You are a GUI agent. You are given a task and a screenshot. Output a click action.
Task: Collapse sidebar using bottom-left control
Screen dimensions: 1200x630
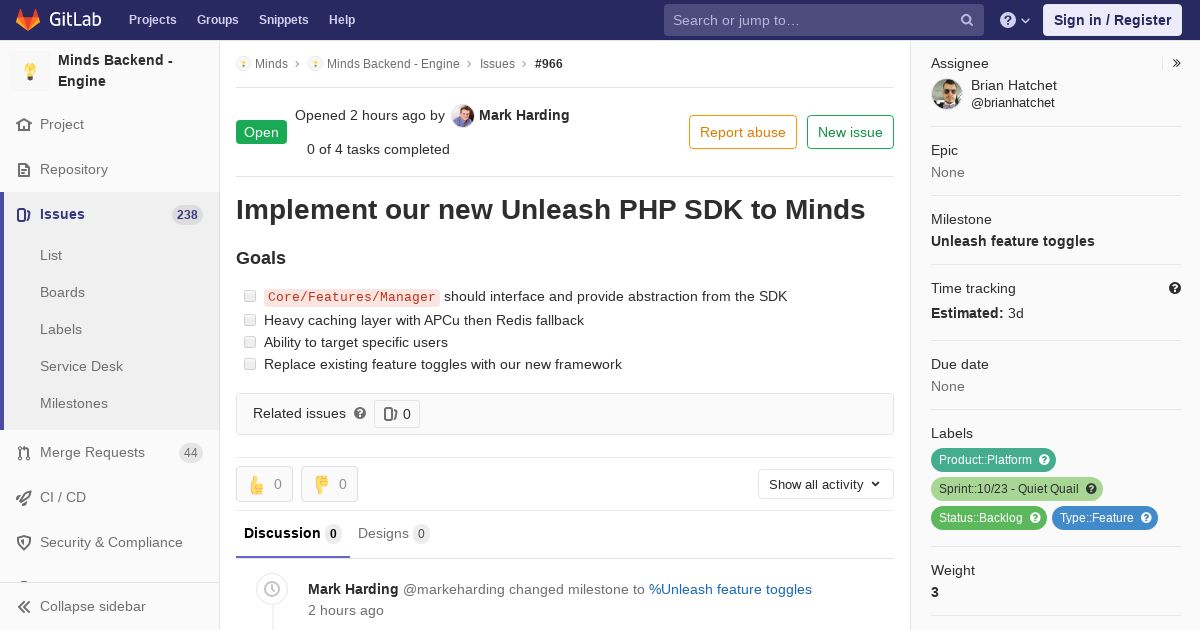pos(82,606)
